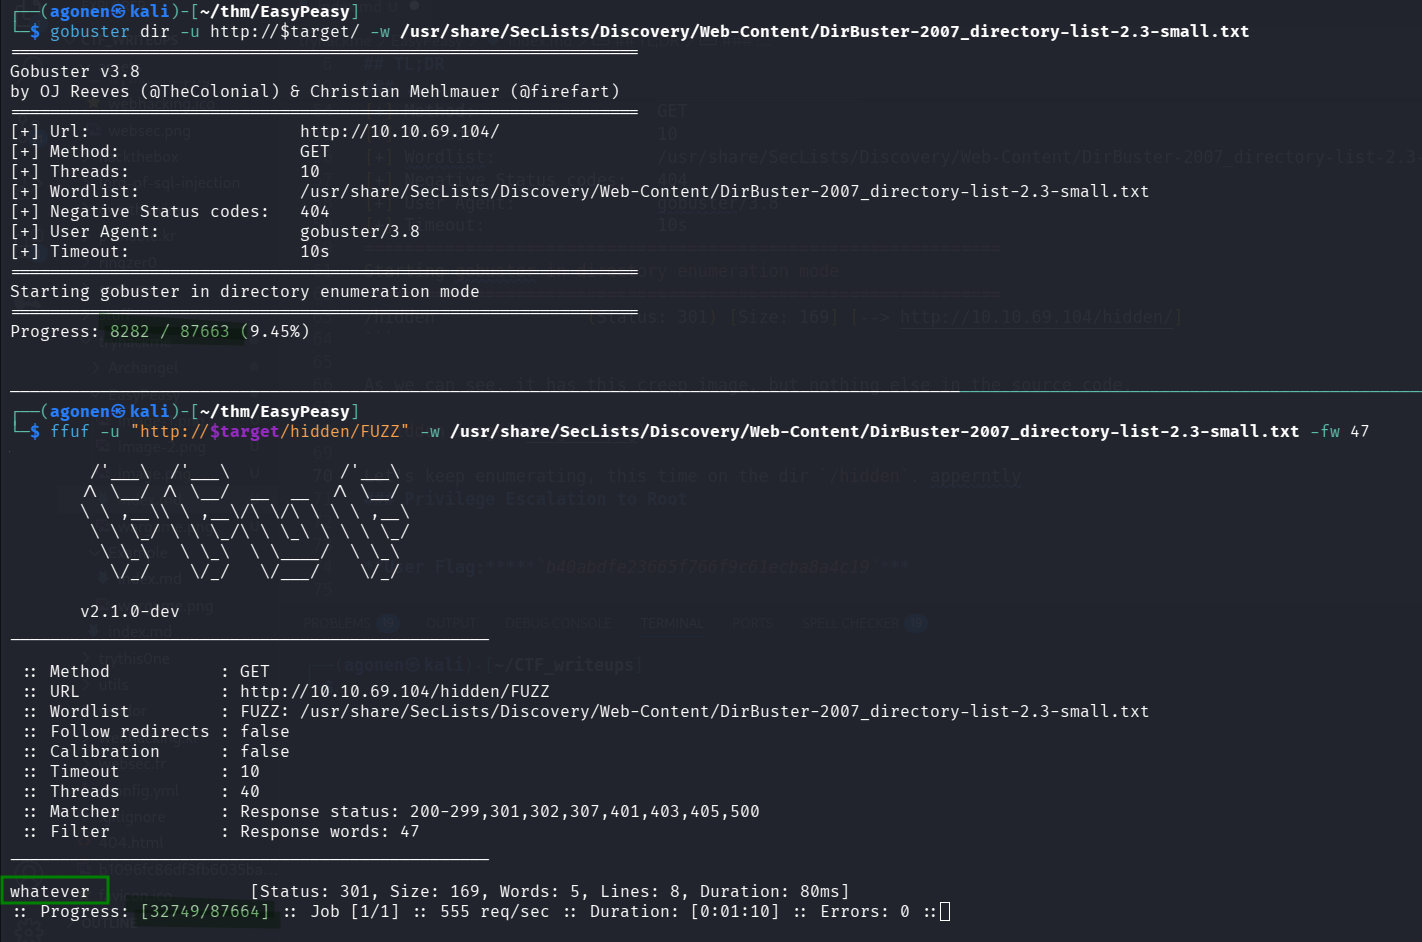This screenshot has height=942, width=1422.
Task: Select the PORTS tab
Action: click(x=754, y=621)
